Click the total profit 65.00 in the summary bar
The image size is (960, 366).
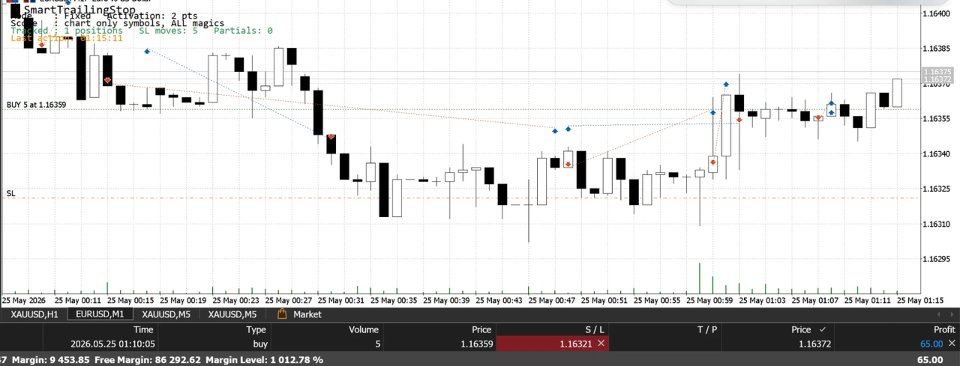(x=930, y=359)
